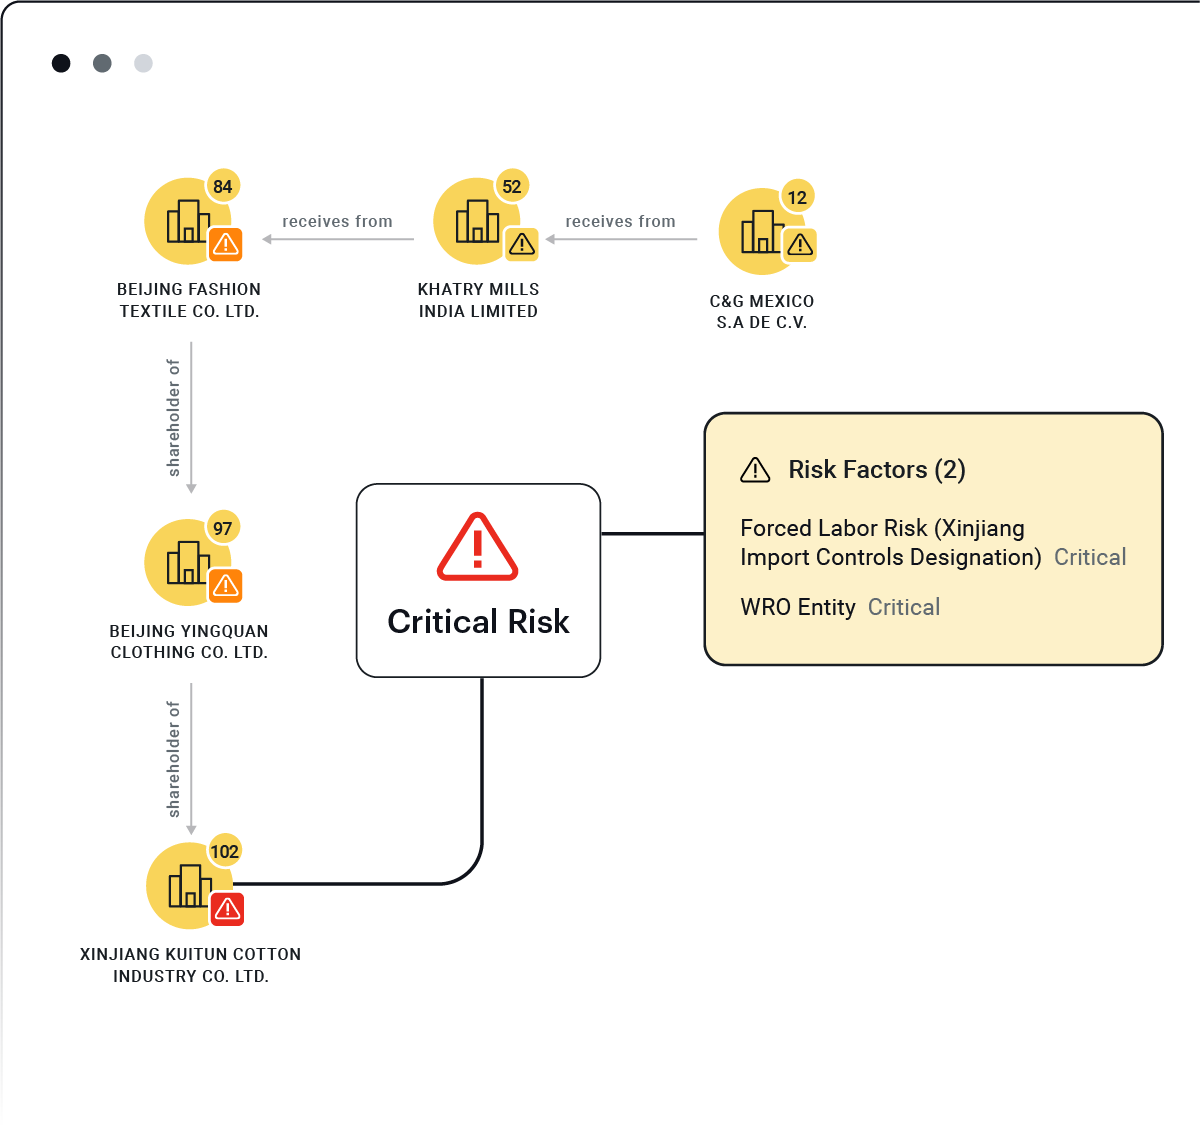The width and height of the screenshot is (1200, 1127).
Task: Click the risk score 97 badge
Action: point(223,528)
